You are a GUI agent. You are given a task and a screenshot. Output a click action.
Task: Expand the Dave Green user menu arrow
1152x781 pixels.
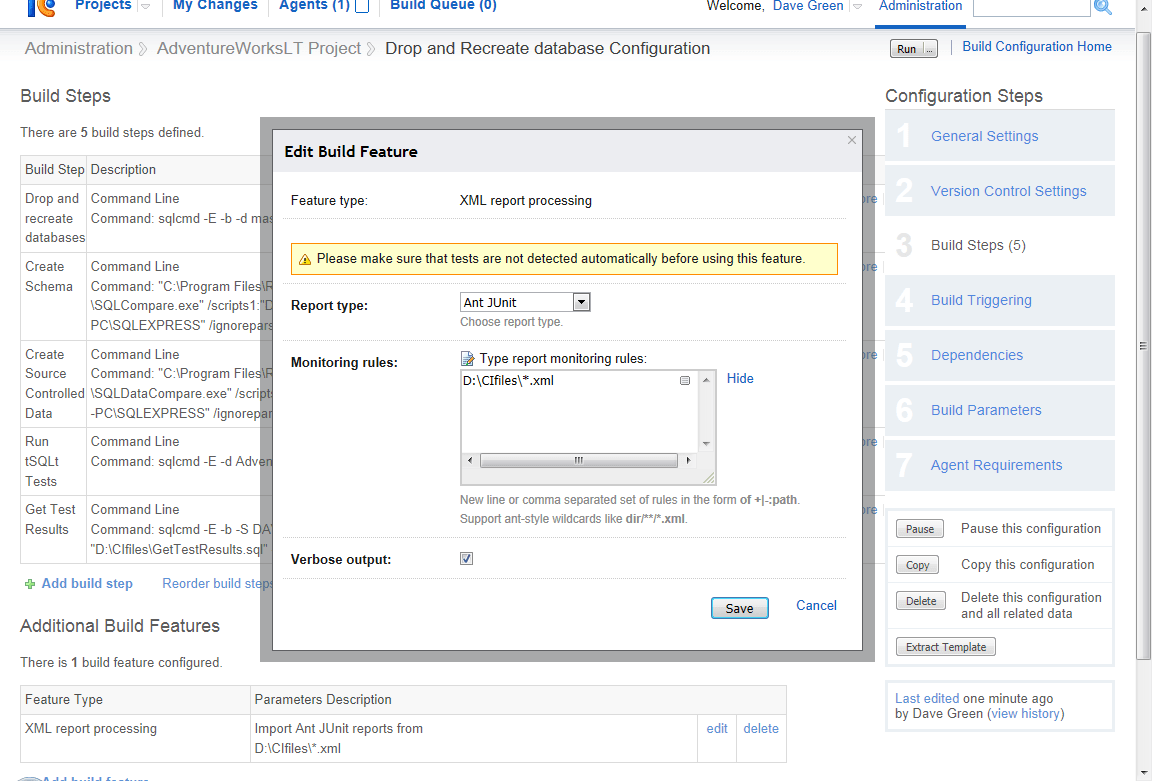point(857,7)
